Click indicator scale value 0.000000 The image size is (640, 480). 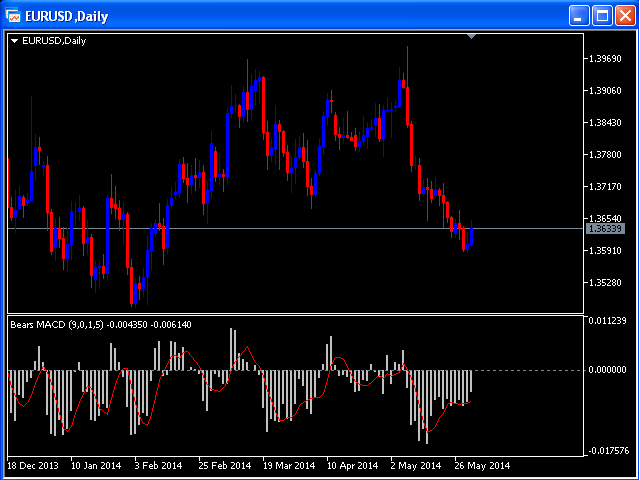click(607, 370)
